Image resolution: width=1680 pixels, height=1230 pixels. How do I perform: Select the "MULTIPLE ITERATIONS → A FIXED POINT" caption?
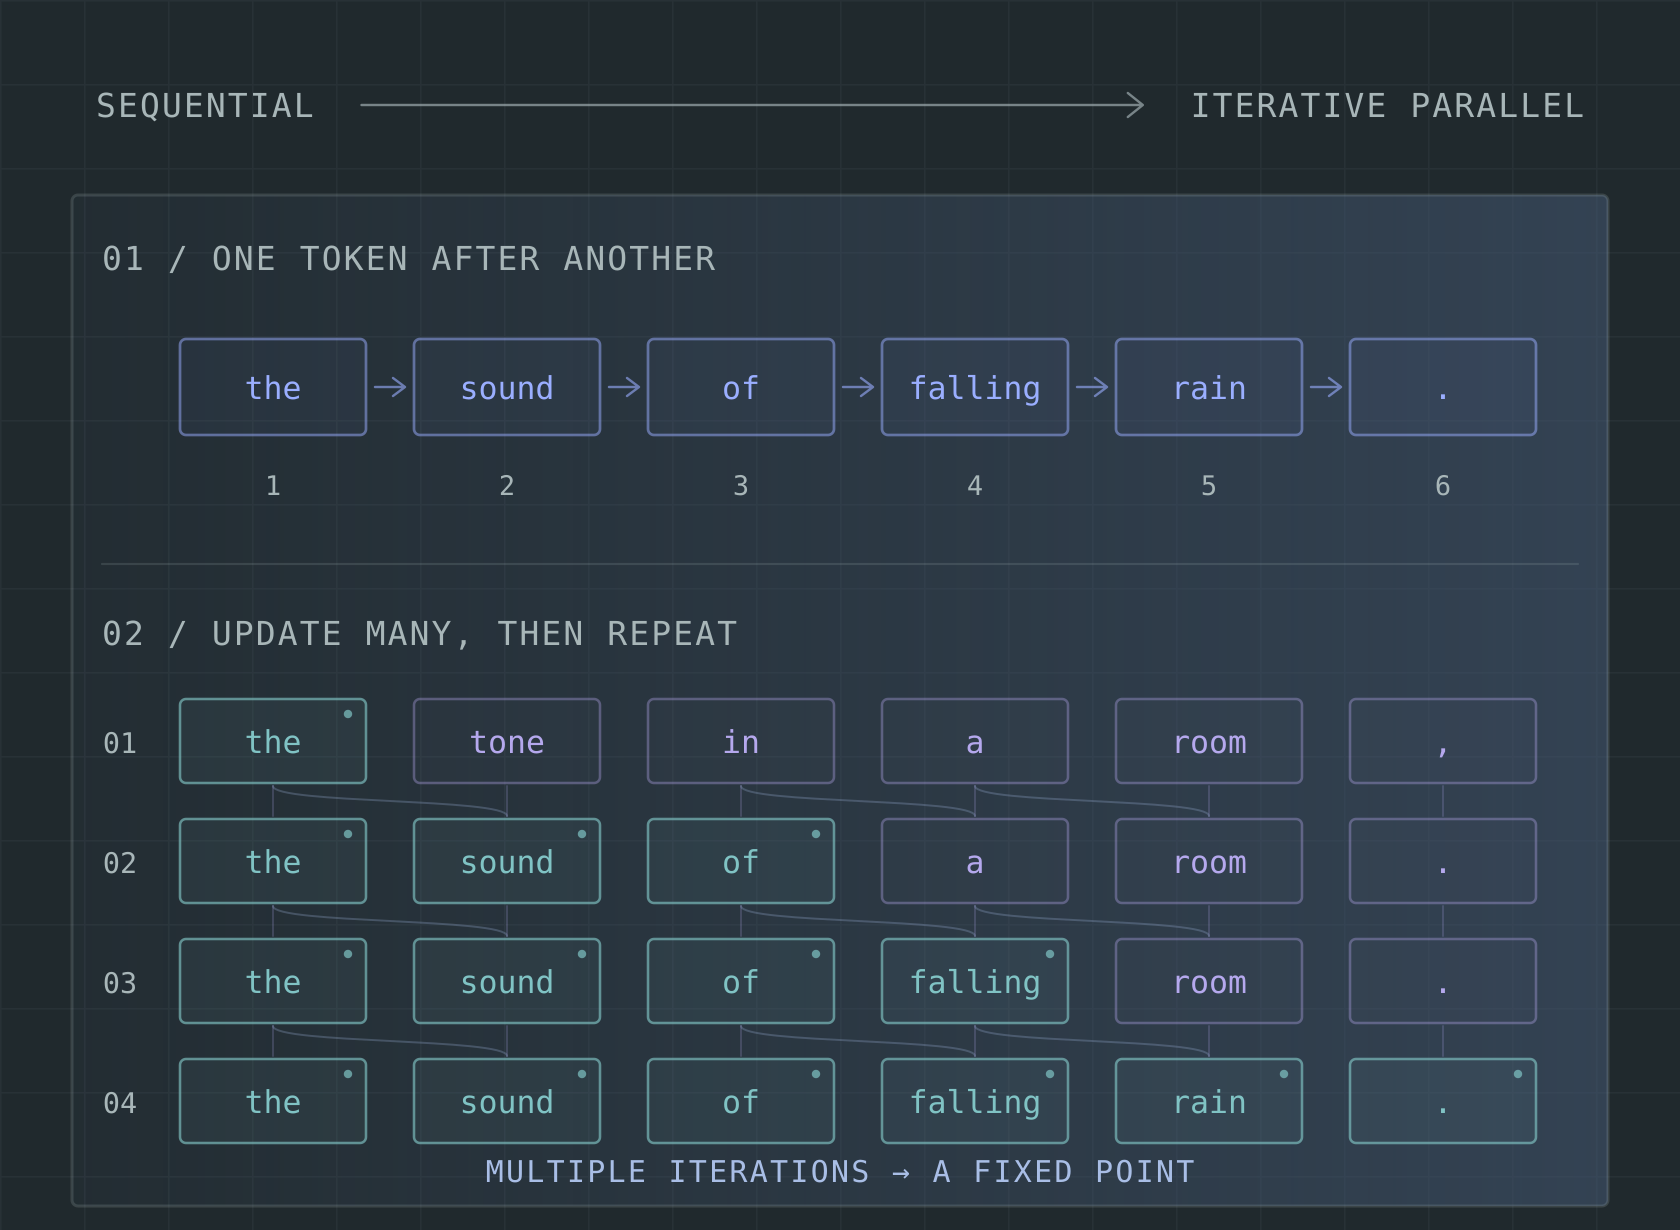pos(840,1172)
